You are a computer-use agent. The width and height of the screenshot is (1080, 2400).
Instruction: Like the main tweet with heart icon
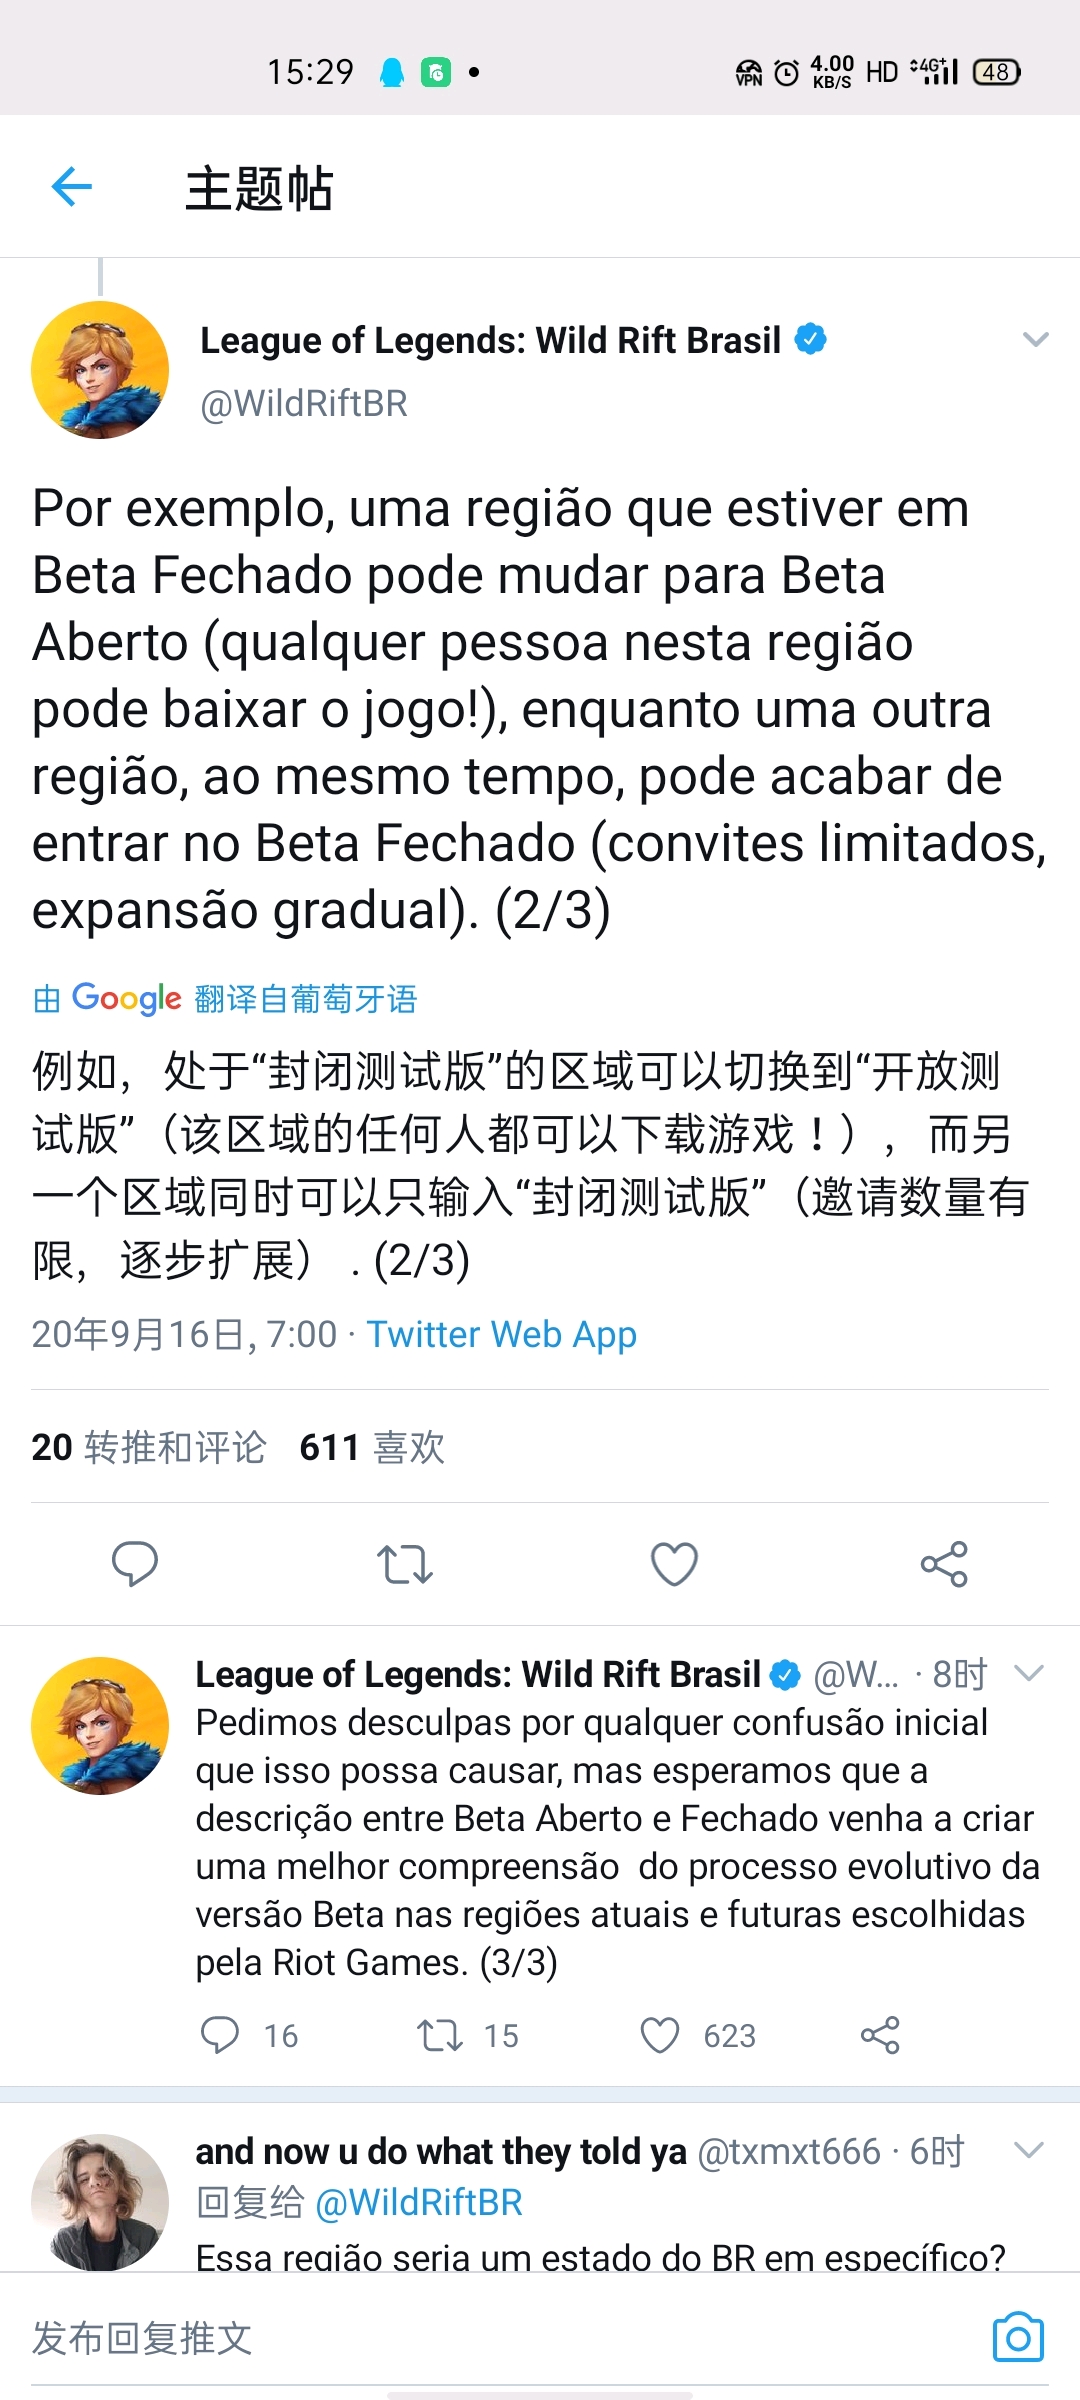click(674, 1564)
